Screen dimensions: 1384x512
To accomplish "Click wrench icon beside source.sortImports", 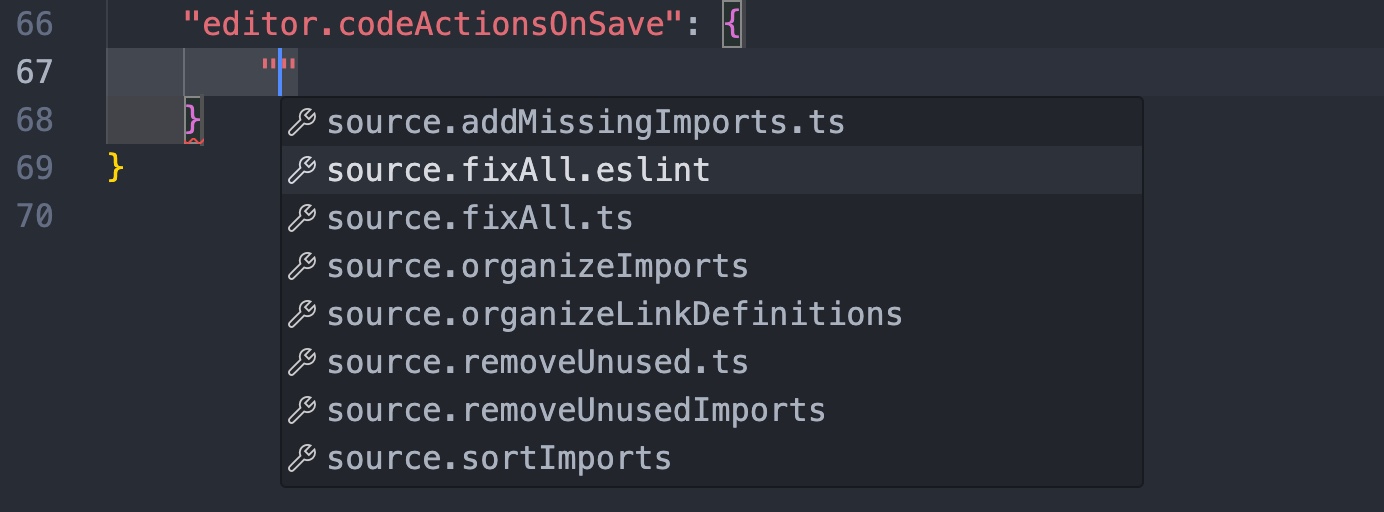I will pos(302,459).
